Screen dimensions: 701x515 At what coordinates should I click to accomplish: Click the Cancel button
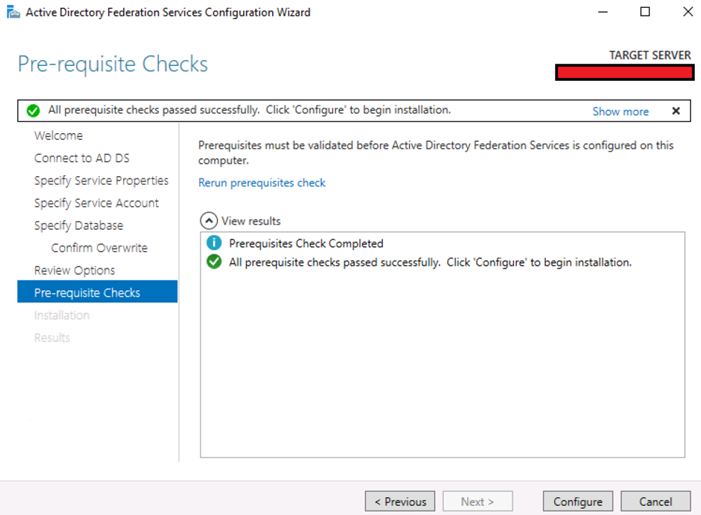(655, 502)
